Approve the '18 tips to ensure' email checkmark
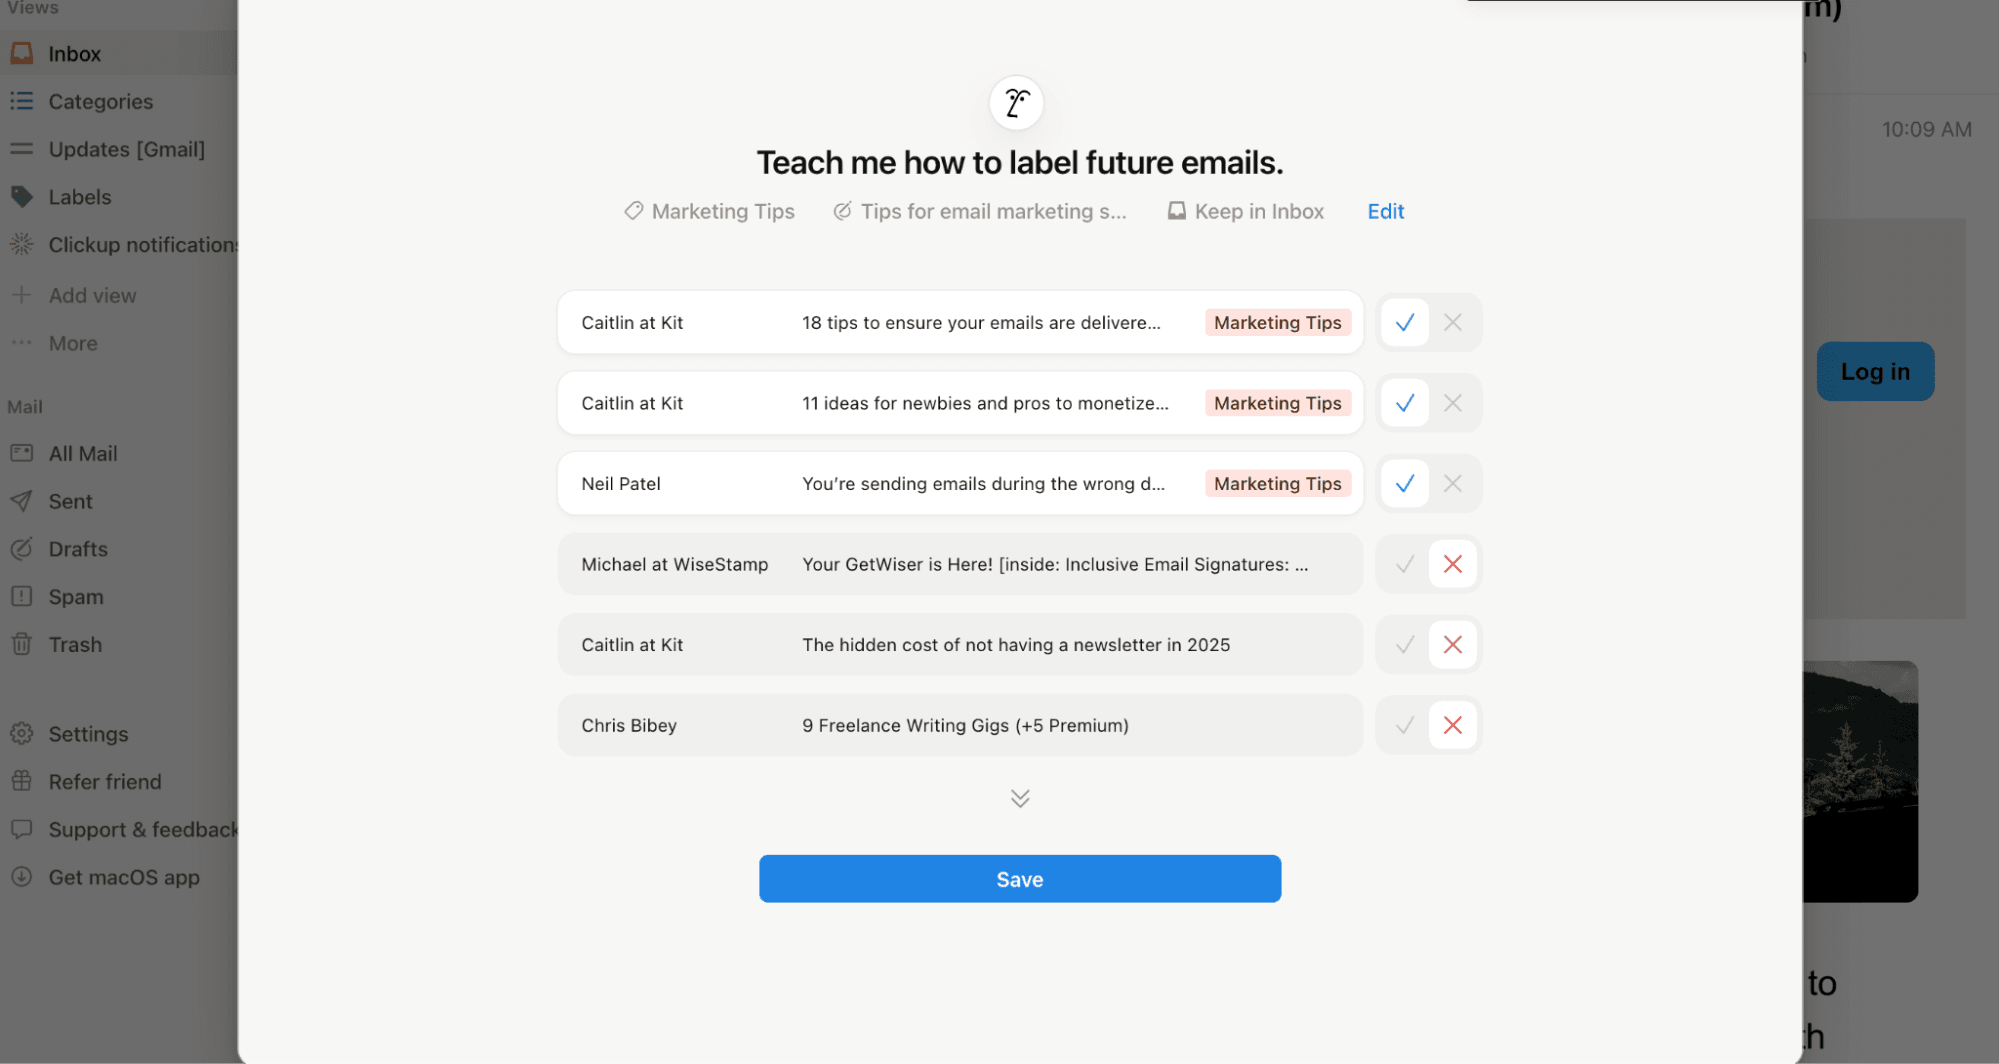The width and height of the screenshot is (1999, 1064). pyautogui.click(x=1404, y=323)
